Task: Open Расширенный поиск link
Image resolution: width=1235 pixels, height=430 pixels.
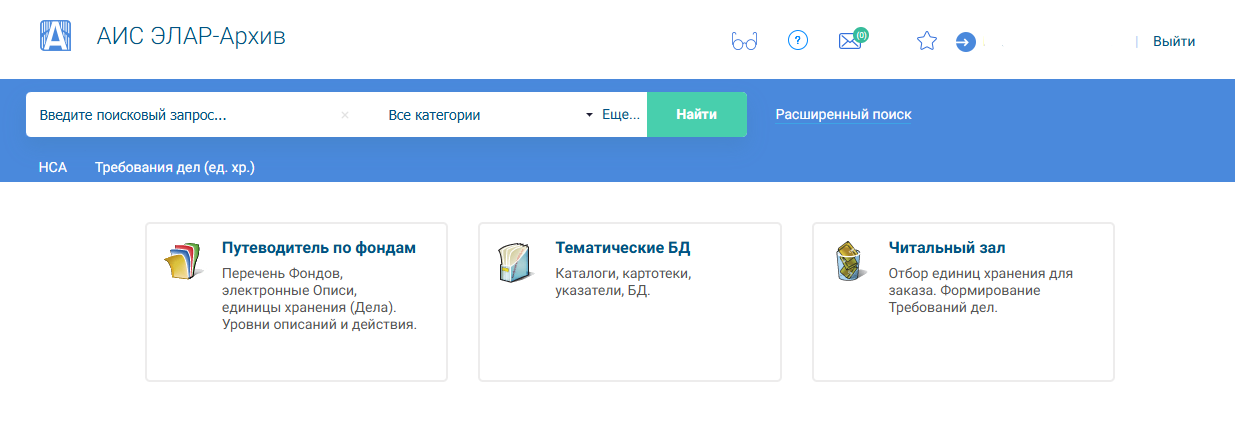Action: [843, 114]
